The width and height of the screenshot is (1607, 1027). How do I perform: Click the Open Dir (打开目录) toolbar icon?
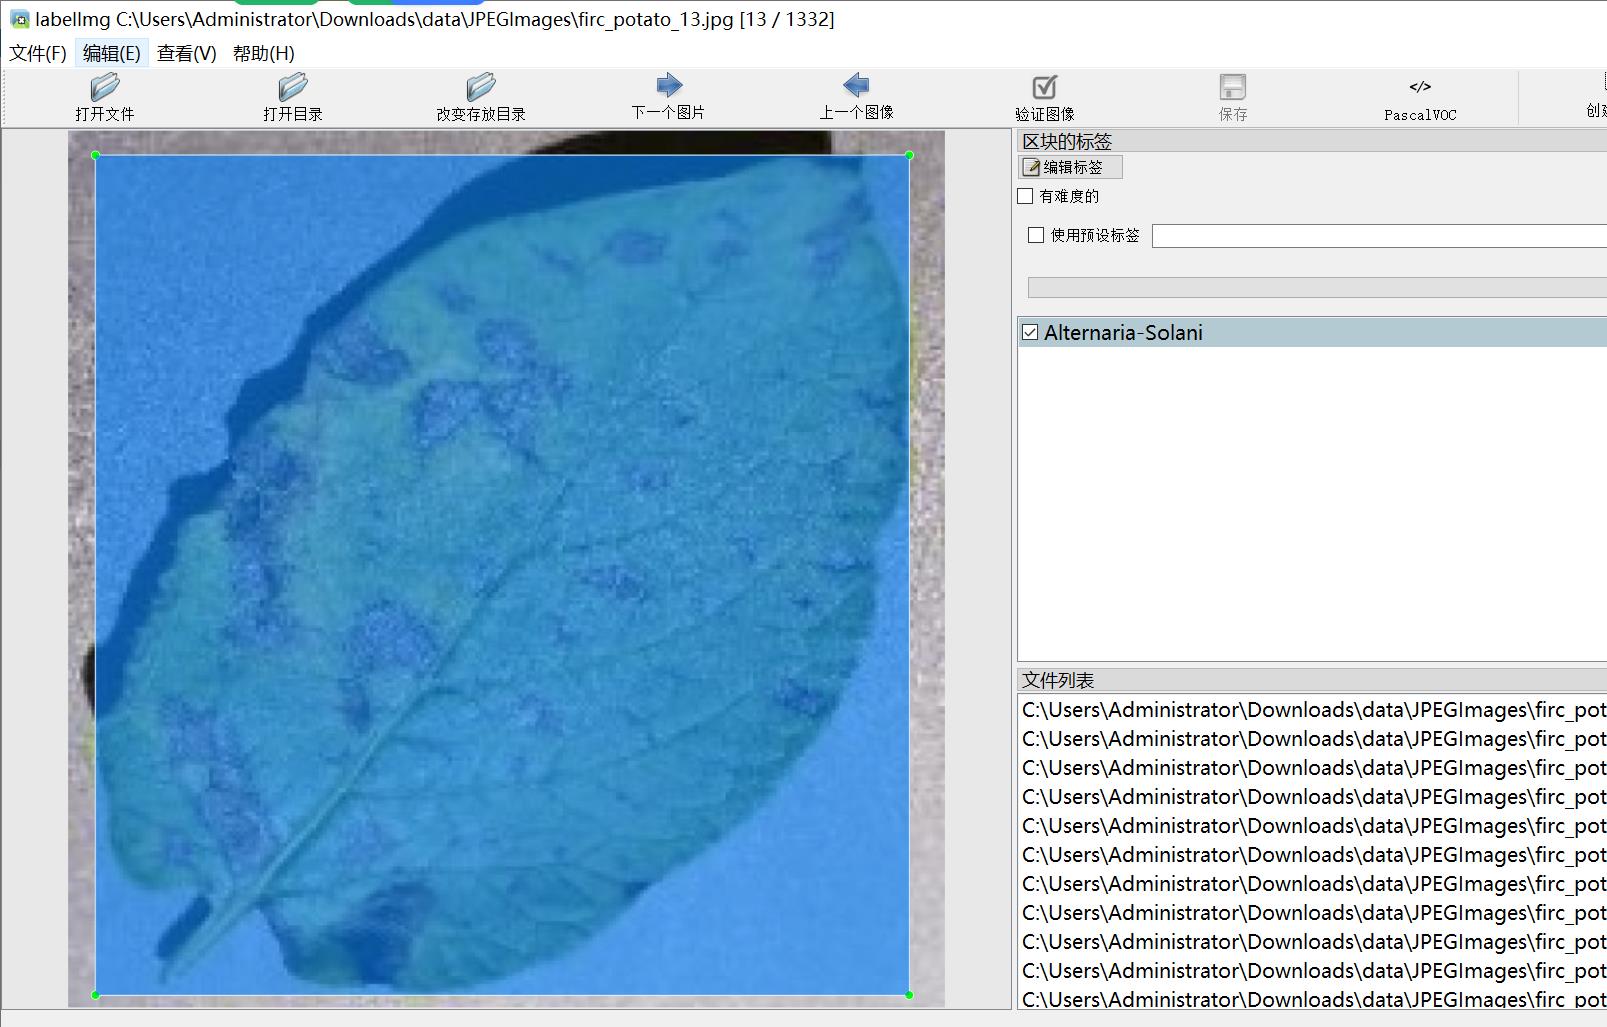click(x=293, y=87)
